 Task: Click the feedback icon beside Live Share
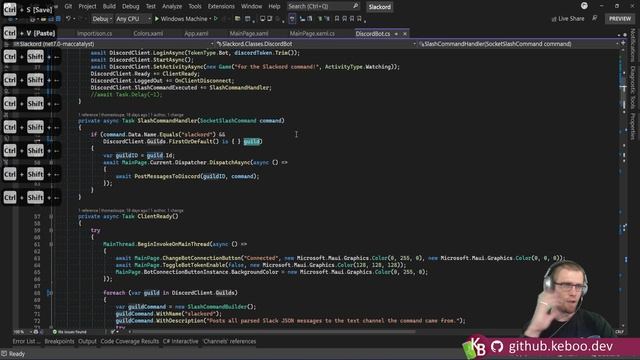click(x=595, y=18)
